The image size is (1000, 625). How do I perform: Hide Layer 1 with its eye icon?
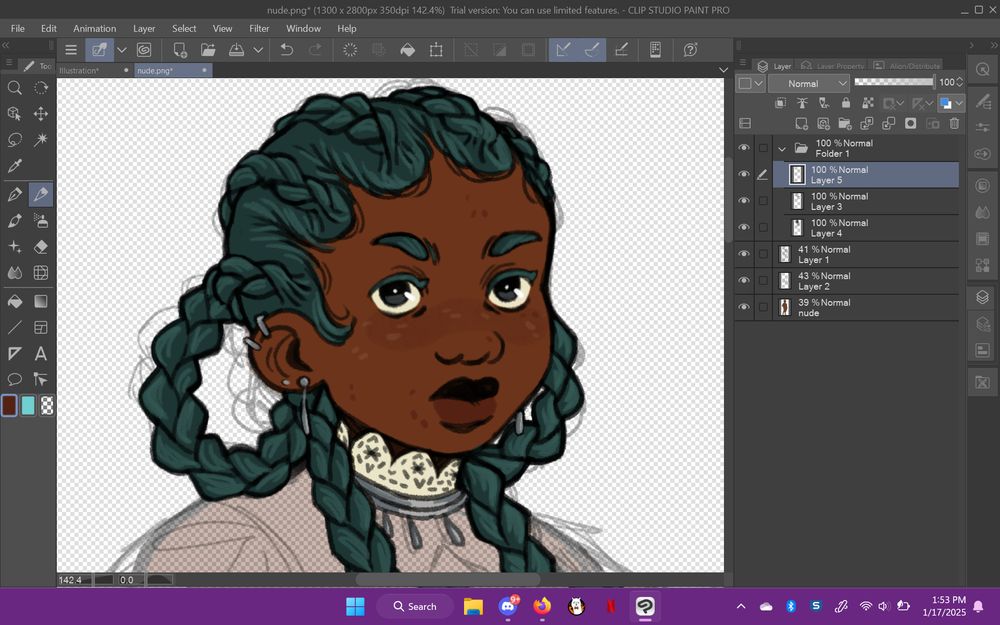(x=744, y=254)
